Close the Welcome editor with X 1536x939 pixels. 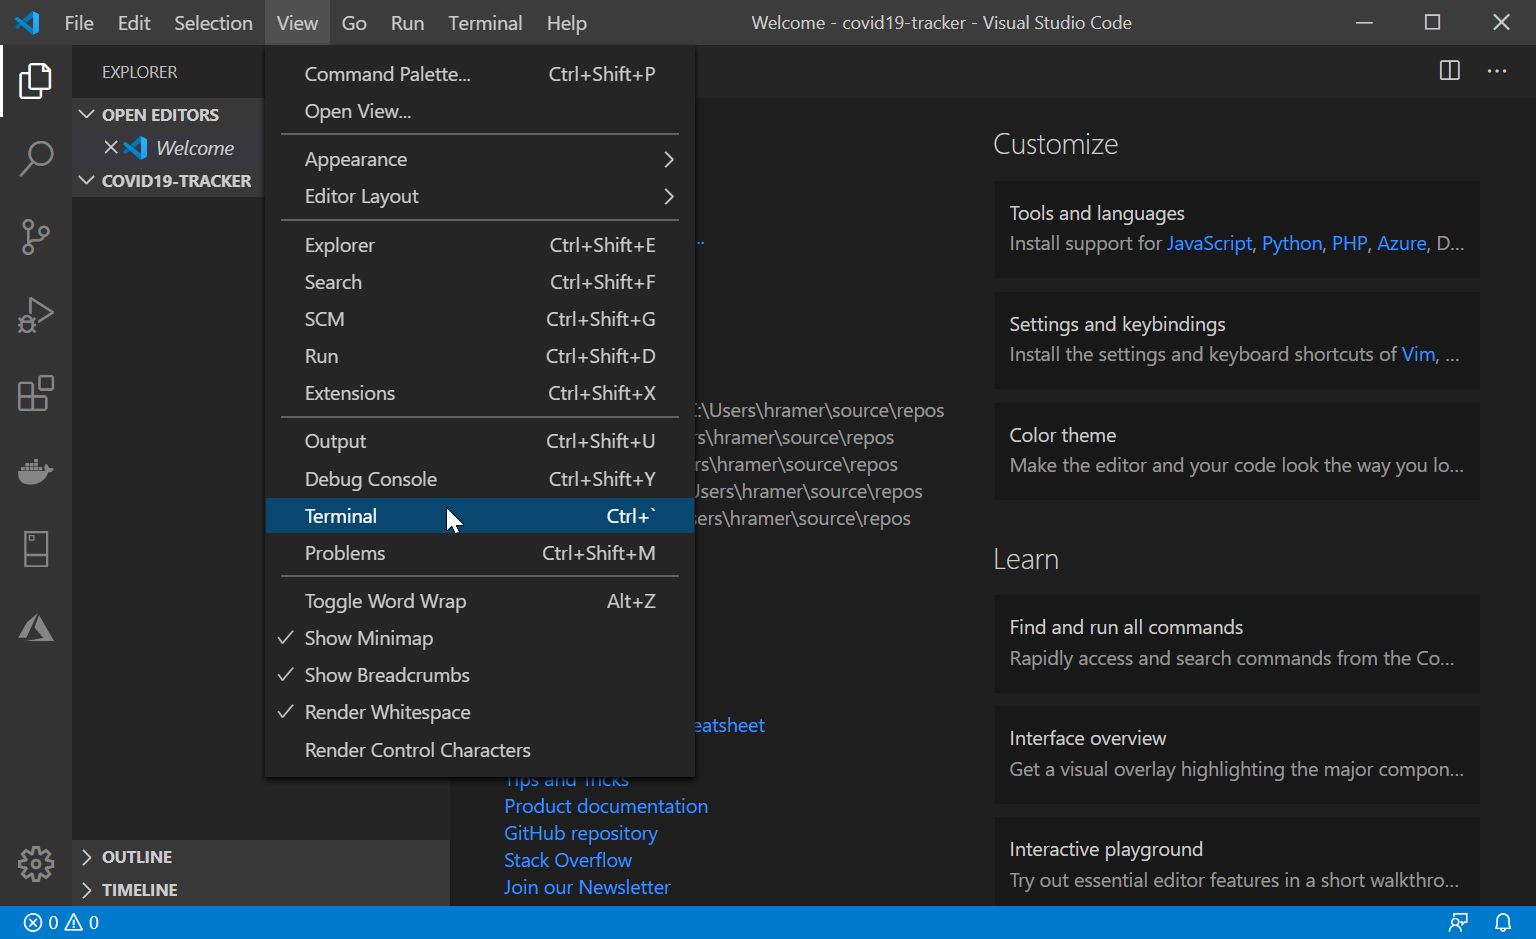tap(111, 147)
